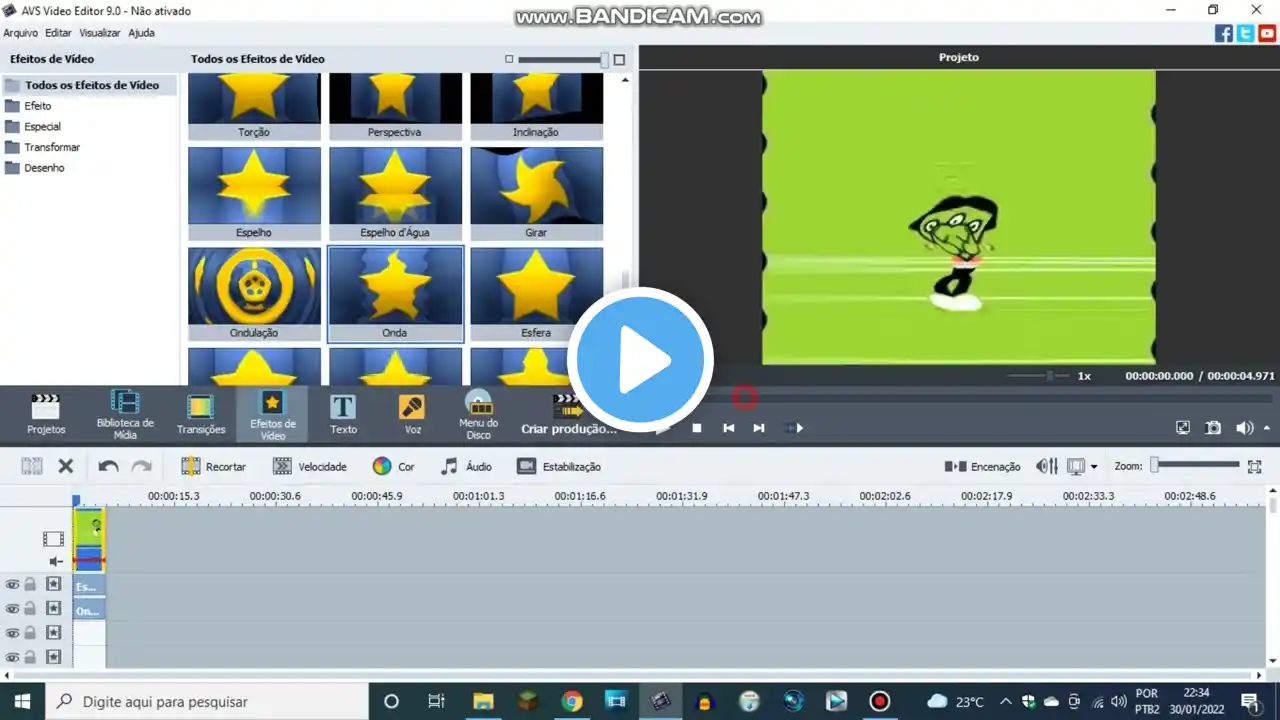Lock the On... effect track

coord(30,609)
